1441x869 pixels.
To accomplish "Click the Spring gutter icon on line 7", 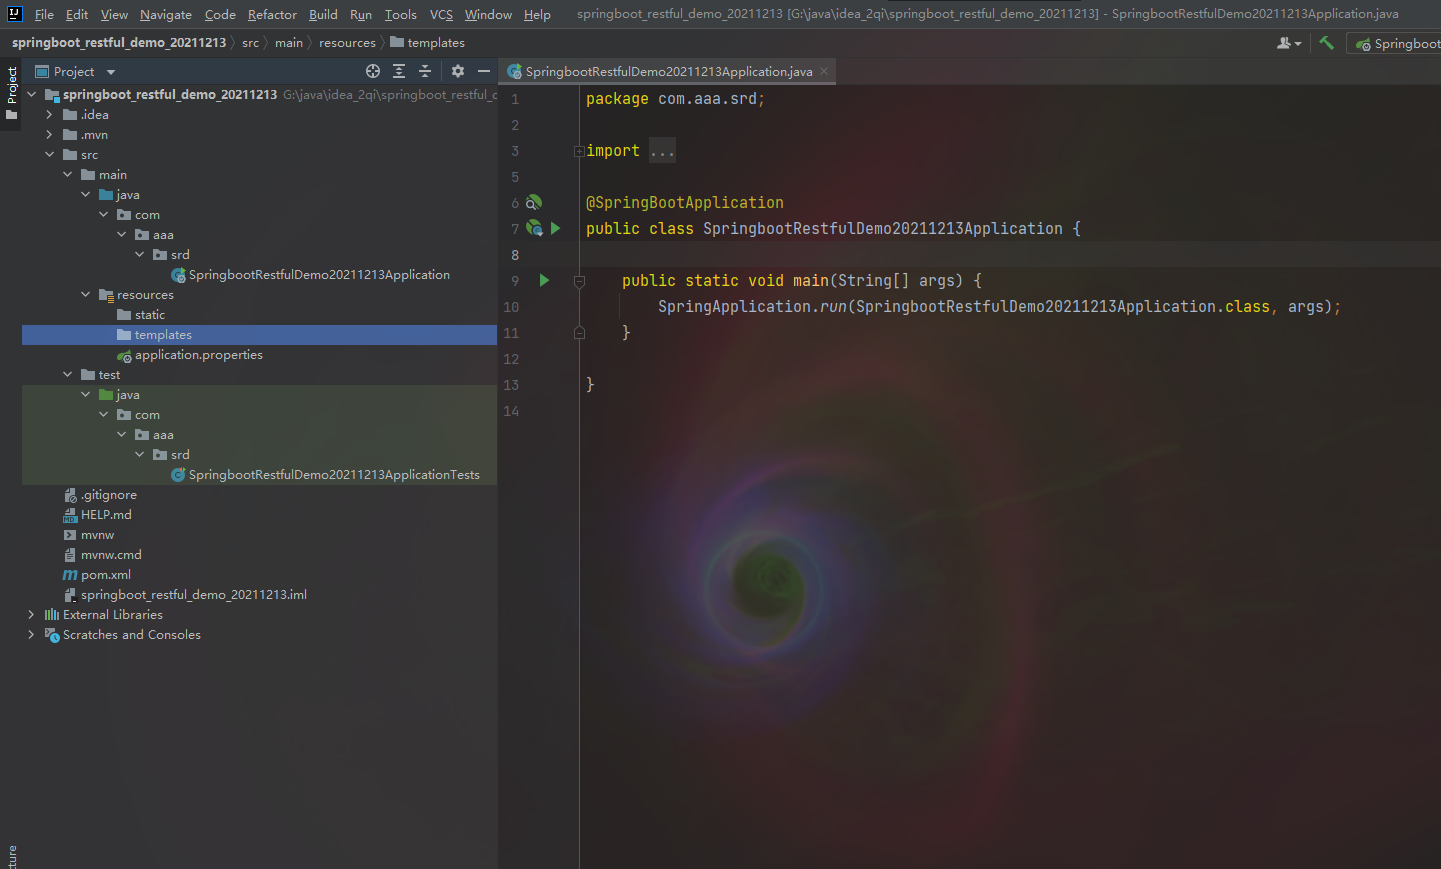I will coord(534,229).
